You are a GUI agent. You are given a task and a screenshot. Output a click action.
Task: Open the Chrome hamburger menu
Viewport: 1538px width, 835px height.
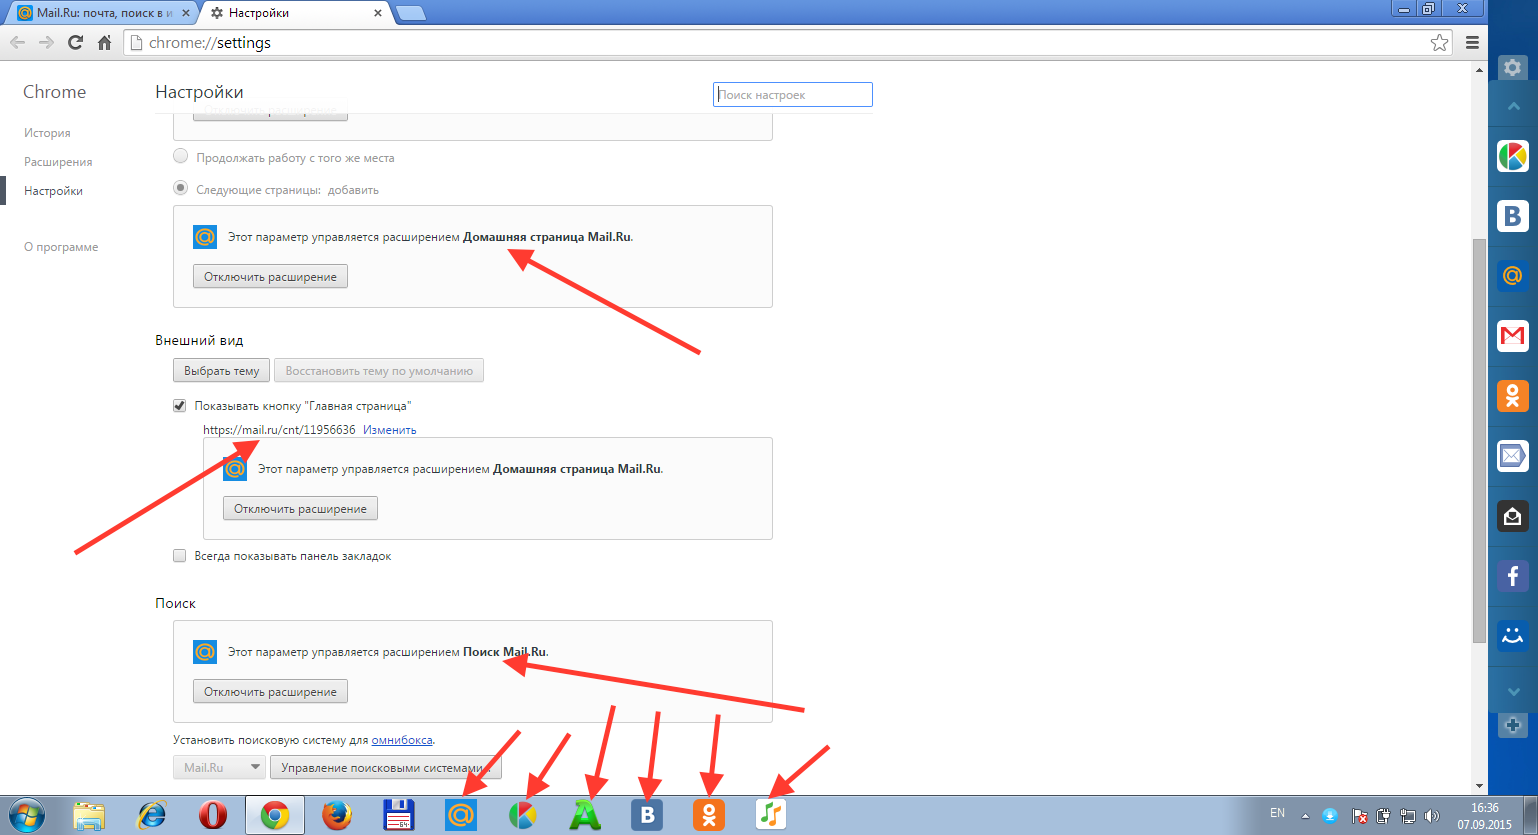tap(1472, 42)
